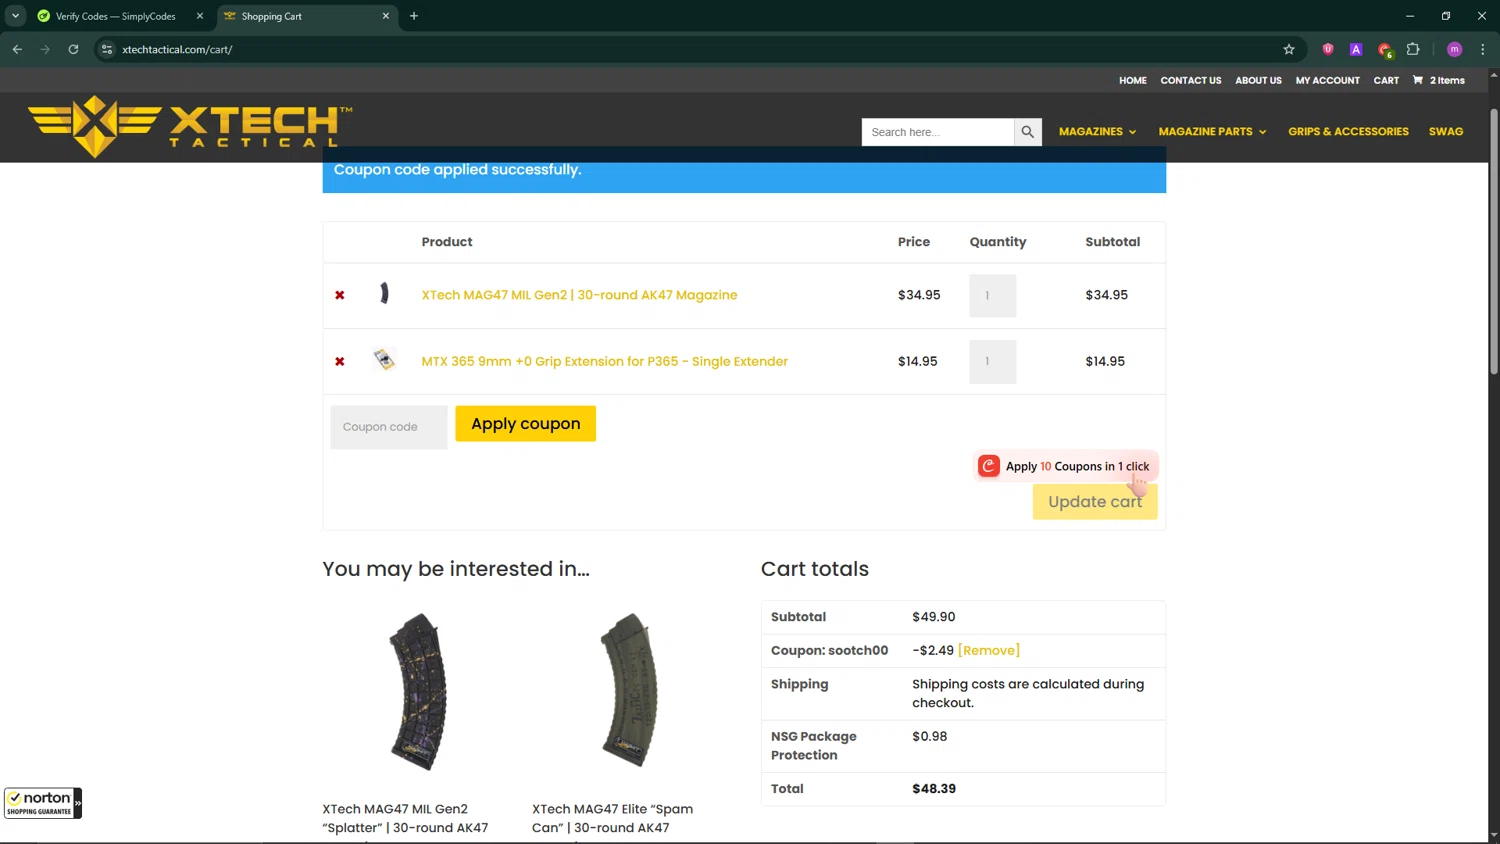Open the Chrome three-dot menu
This screenshot has width=1500, height=844.
[1483, 49]
